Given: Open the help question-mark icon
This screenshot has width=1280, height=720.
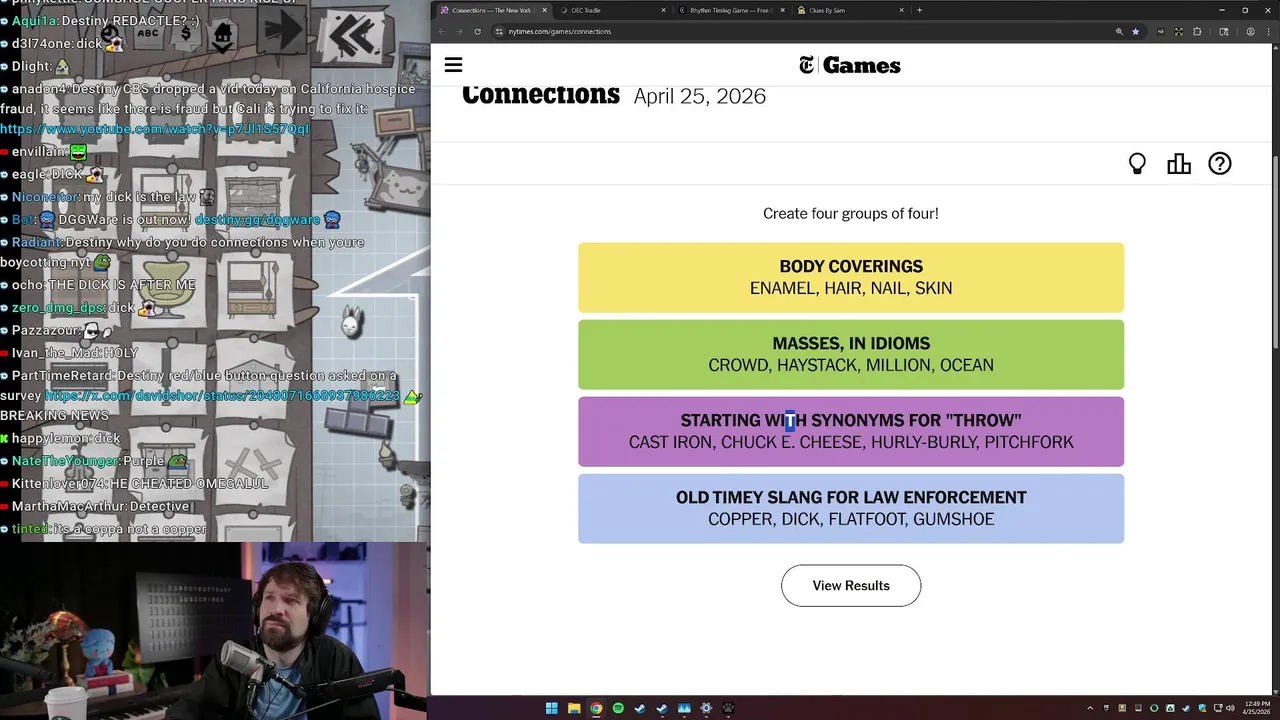Looking at the screenshot, I should point(1220,164).
